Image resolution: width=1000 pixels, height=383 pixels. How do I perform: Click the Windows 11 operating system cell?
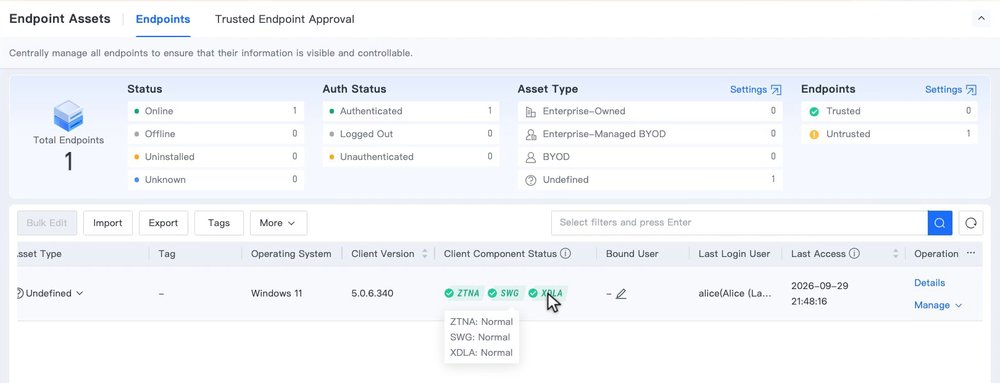pyautogui.click(x=277, y=294)
